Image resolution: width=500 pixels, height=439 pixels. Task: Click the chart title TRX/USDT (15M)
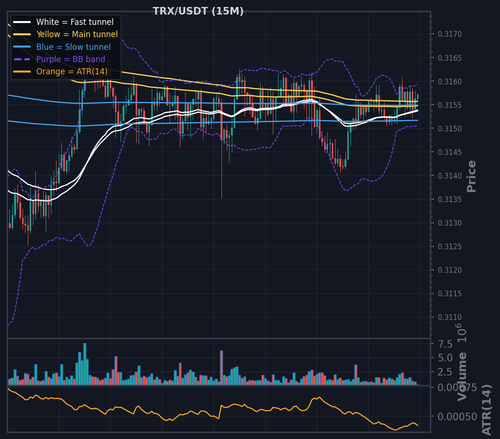point(198,11)
